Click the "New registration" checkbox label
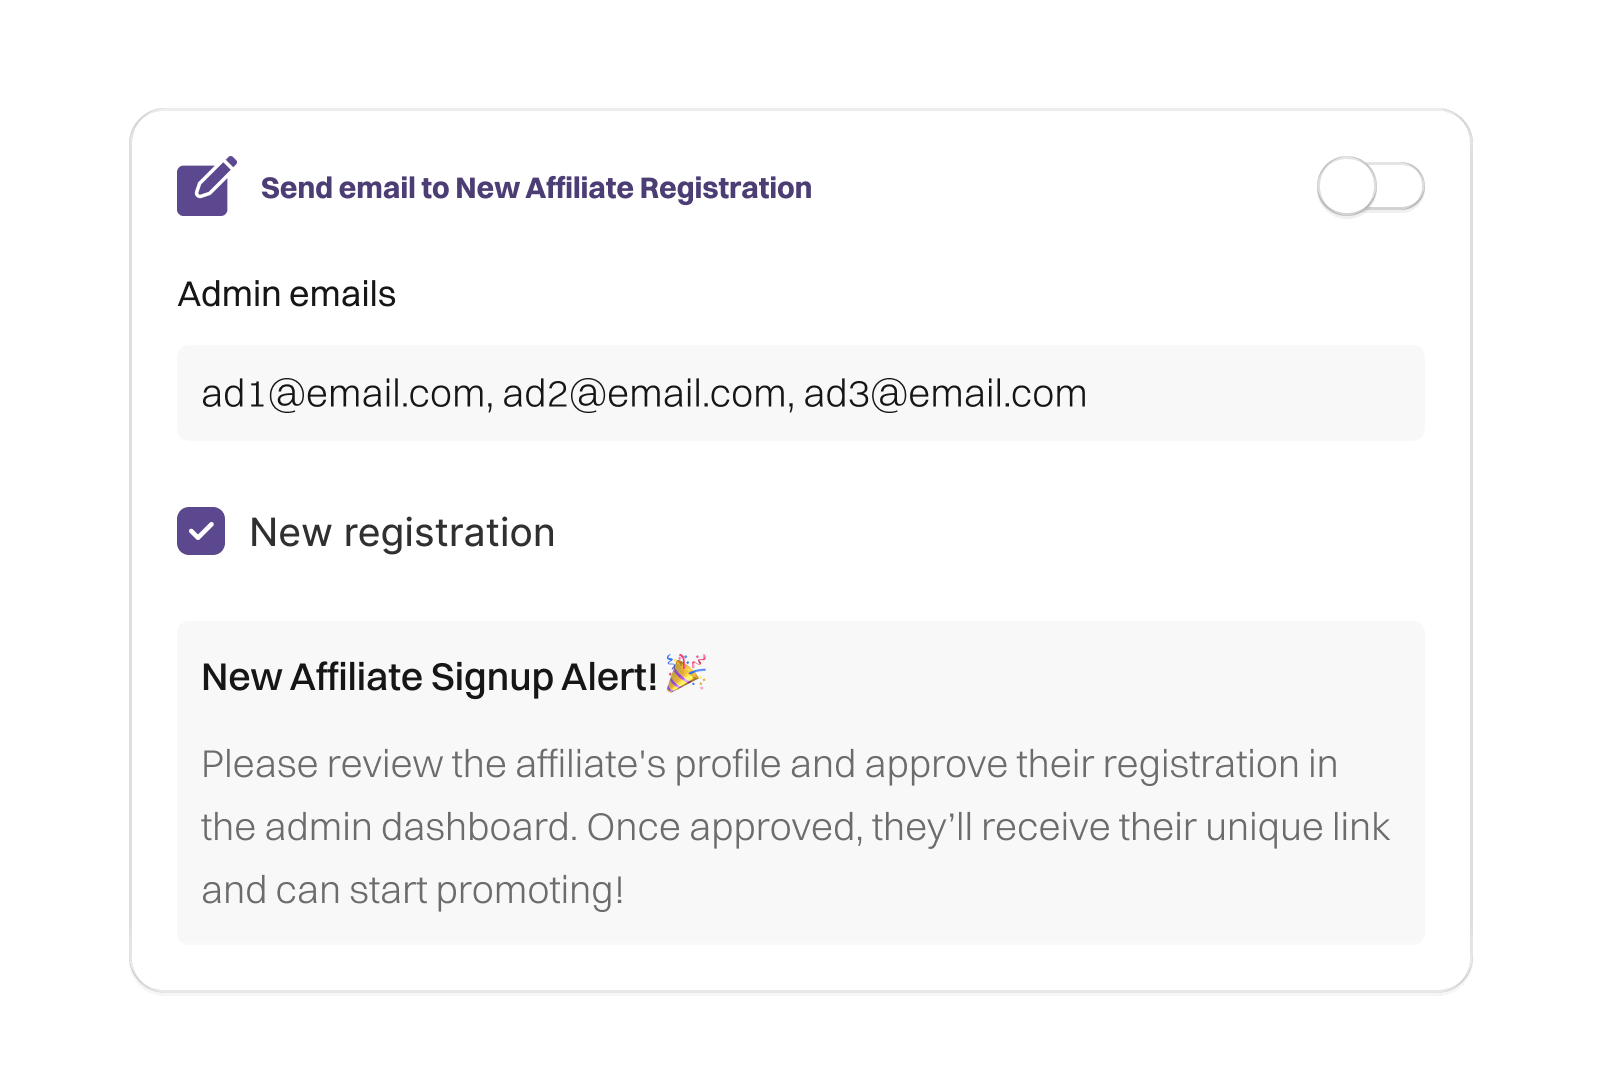The width and height of the screenshot is (1599, 1080). [x=401, y=533]
